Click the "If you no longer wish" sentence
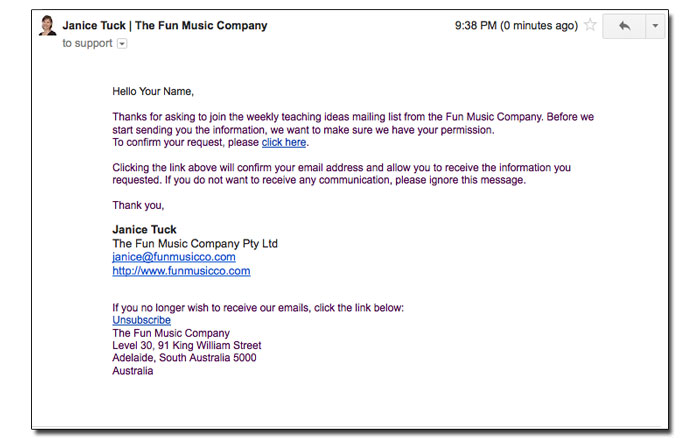The width and height of the screenshot is (700, 438). pos(258,308)
